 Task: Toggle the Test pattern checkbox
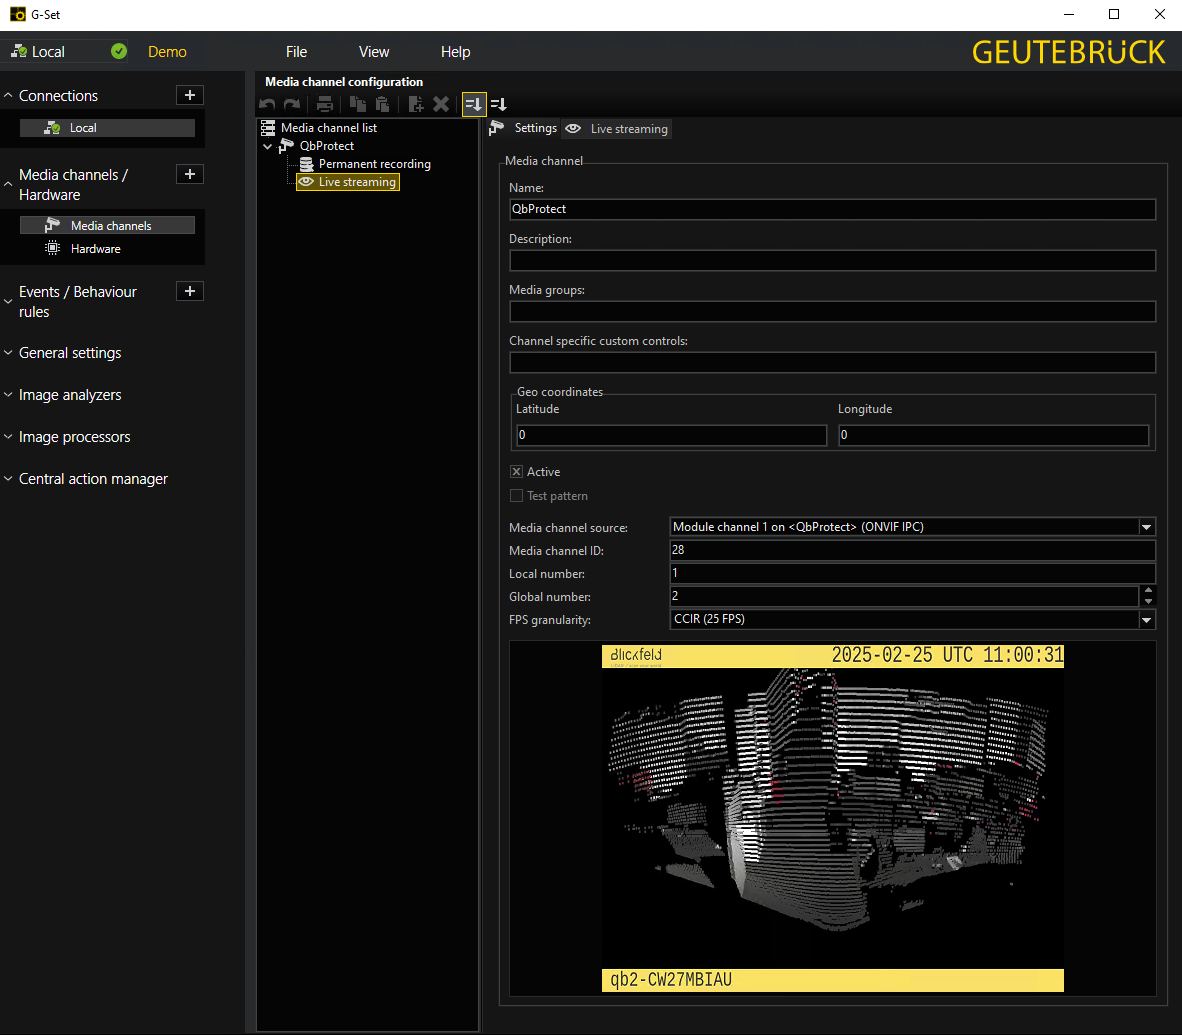click(516, 496)
